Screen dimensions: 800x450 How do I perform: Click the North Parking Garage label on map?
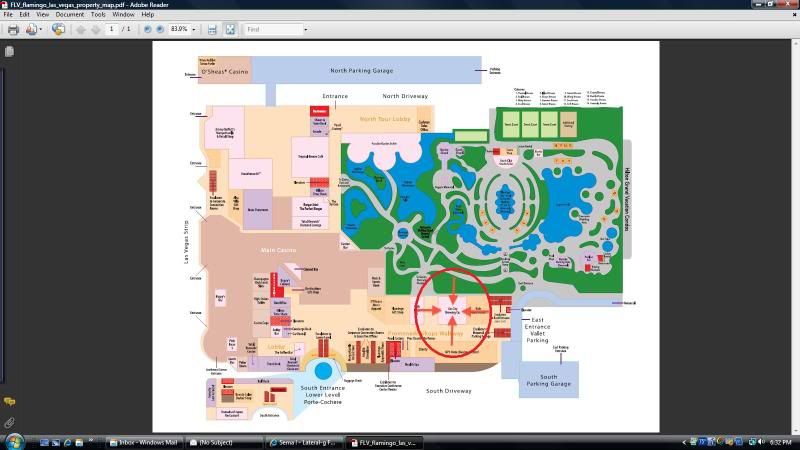(361, 70)
